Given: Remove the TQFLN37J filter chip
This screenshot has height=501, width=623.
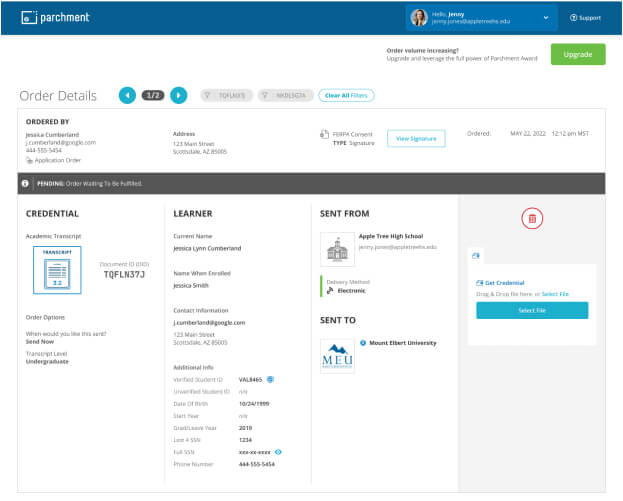Looking at the screenshot, I should (226, 95).
